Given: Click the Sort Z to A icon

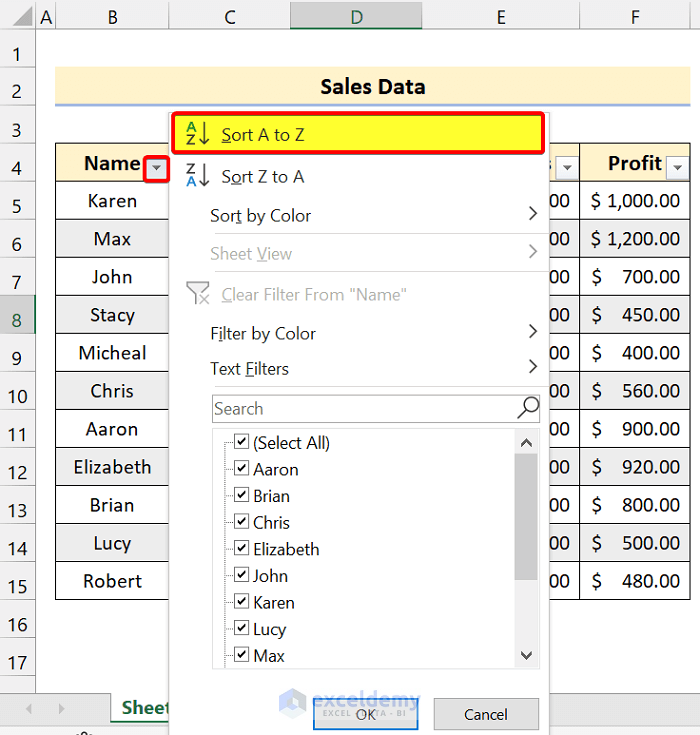Looking at the screenshot, I should [x=197, y=176].
